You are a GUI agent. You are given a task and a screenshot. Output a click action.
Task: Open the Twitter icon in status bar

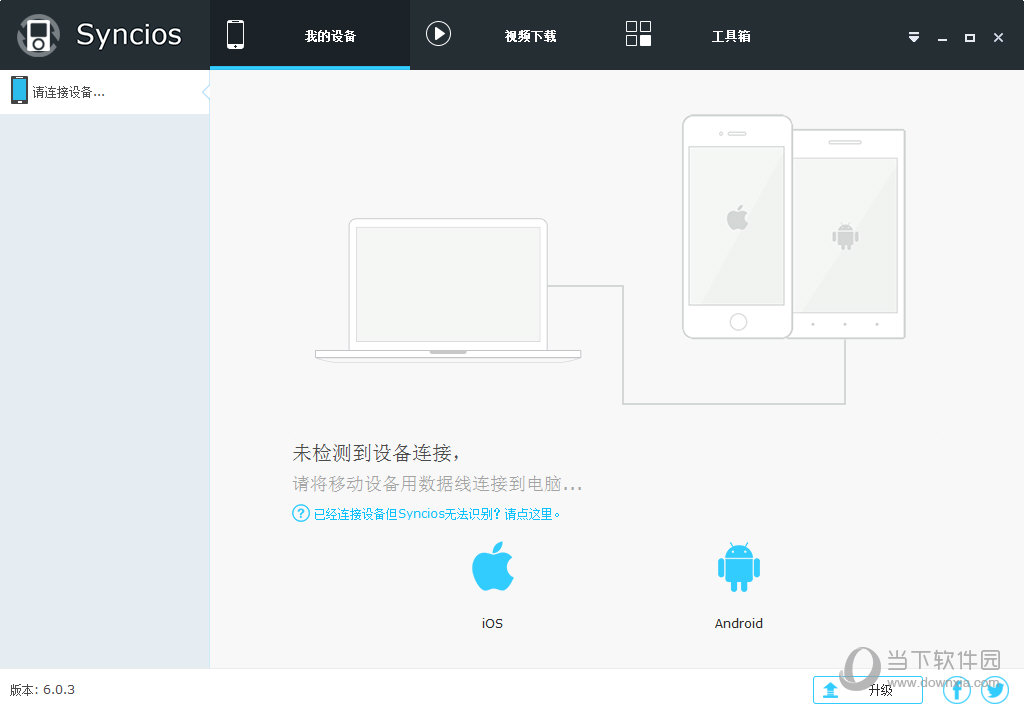pyautogui.click(x=995, y=690)
